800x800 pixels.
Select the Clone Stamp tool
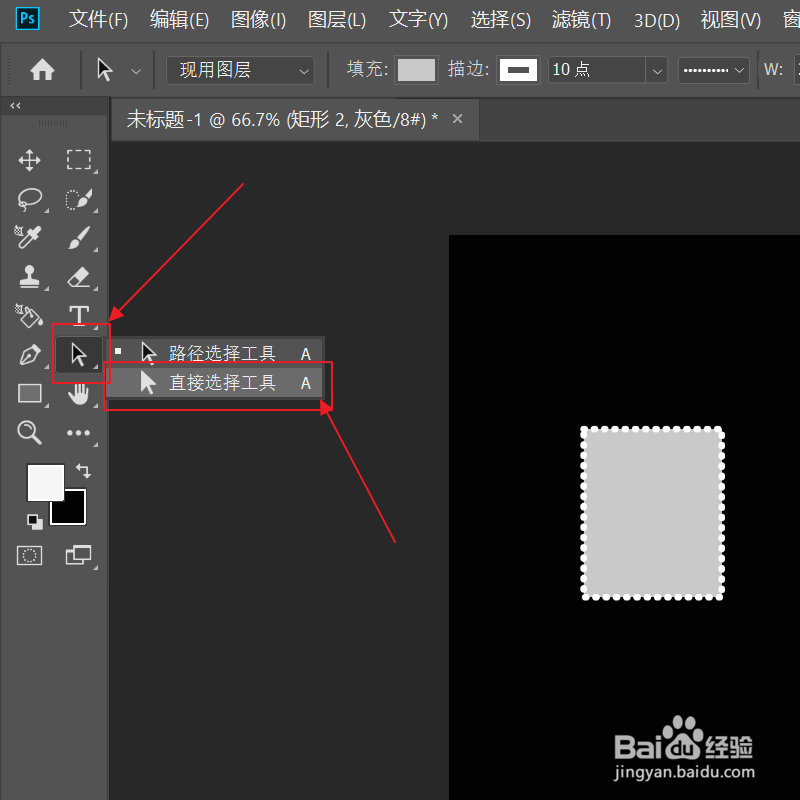(29, 277)
